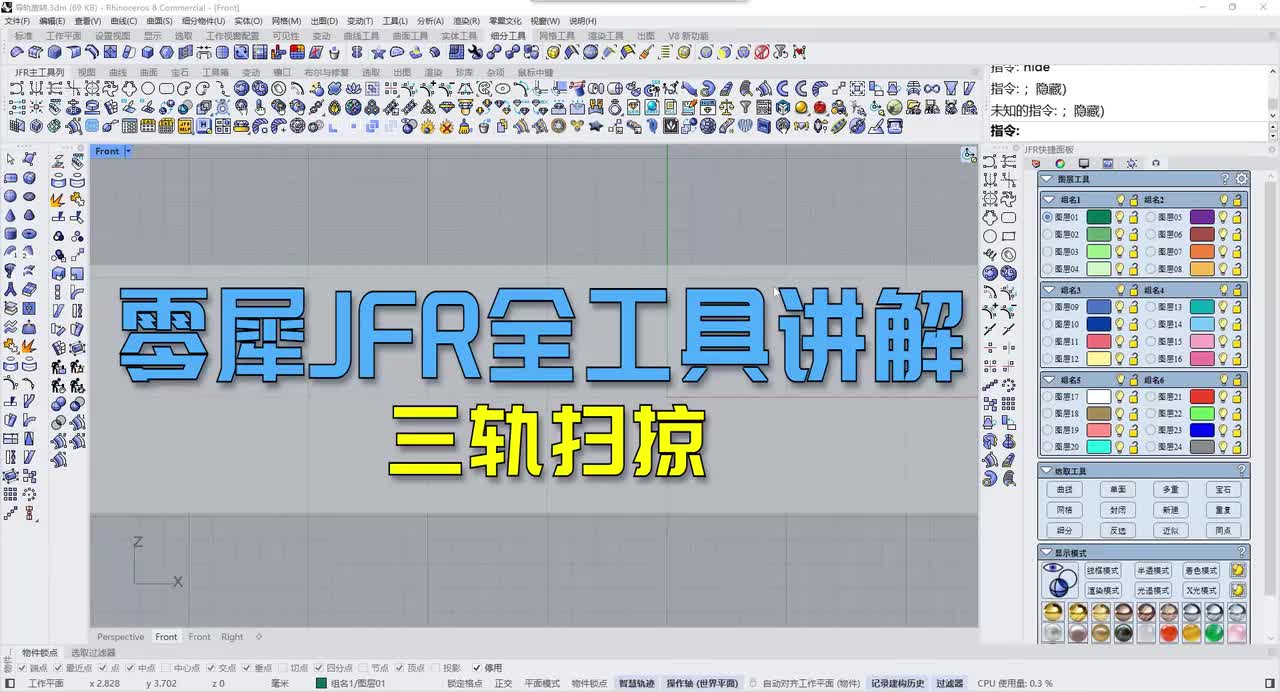
Task: Apply the green gem material sphere
Action: tap(1214, 633)
